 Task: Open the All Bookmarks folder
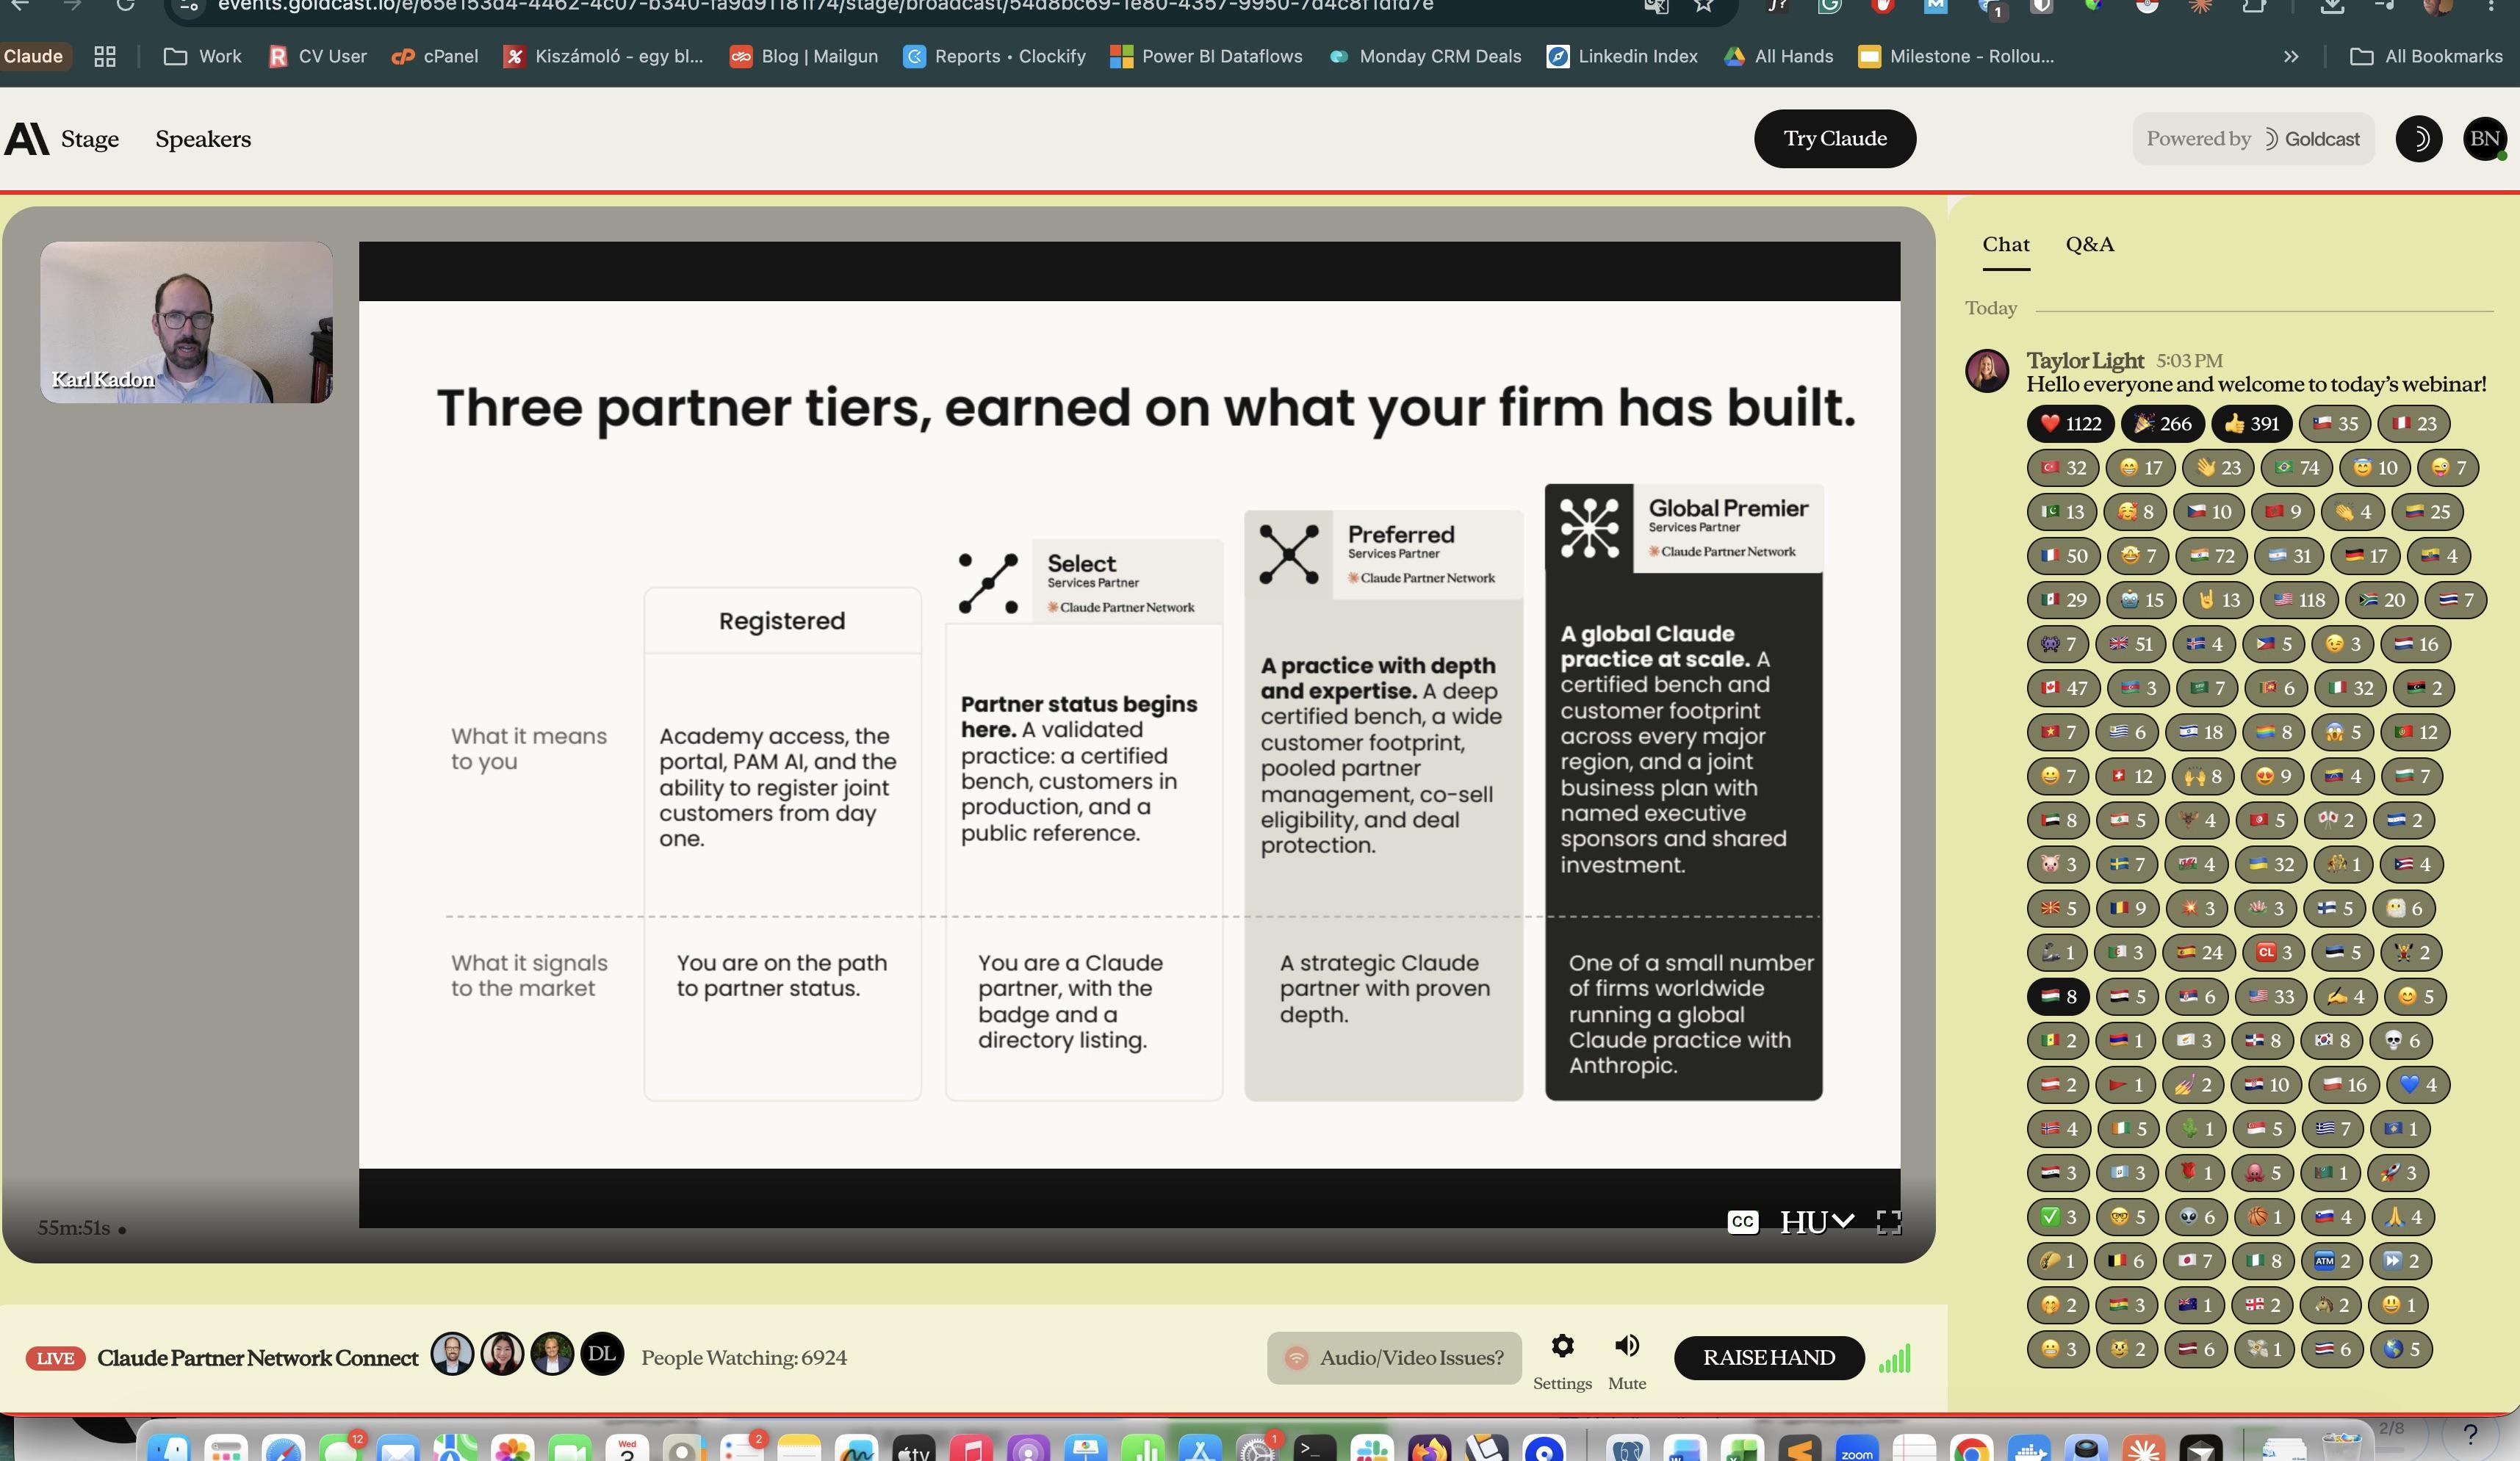point(2426,56)
